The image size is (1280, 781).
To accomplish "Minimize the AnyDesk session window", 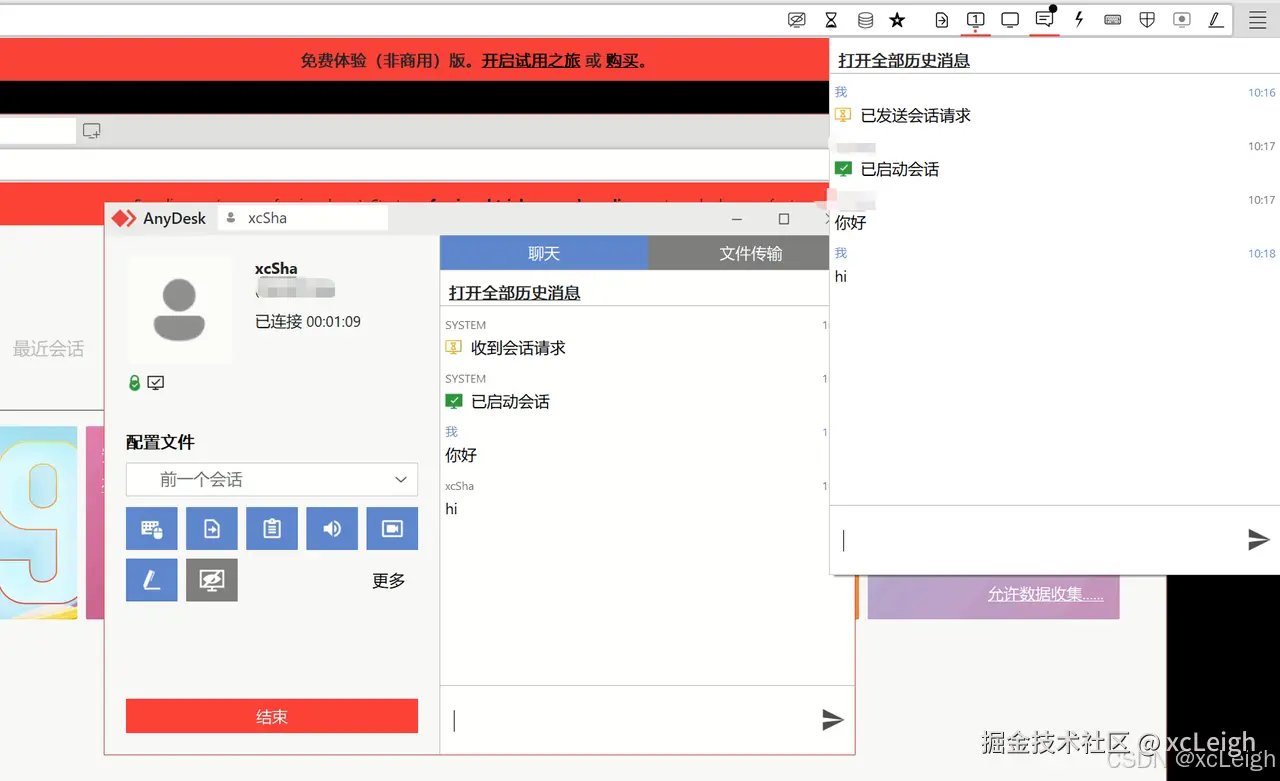I will [x=736, y=219].
